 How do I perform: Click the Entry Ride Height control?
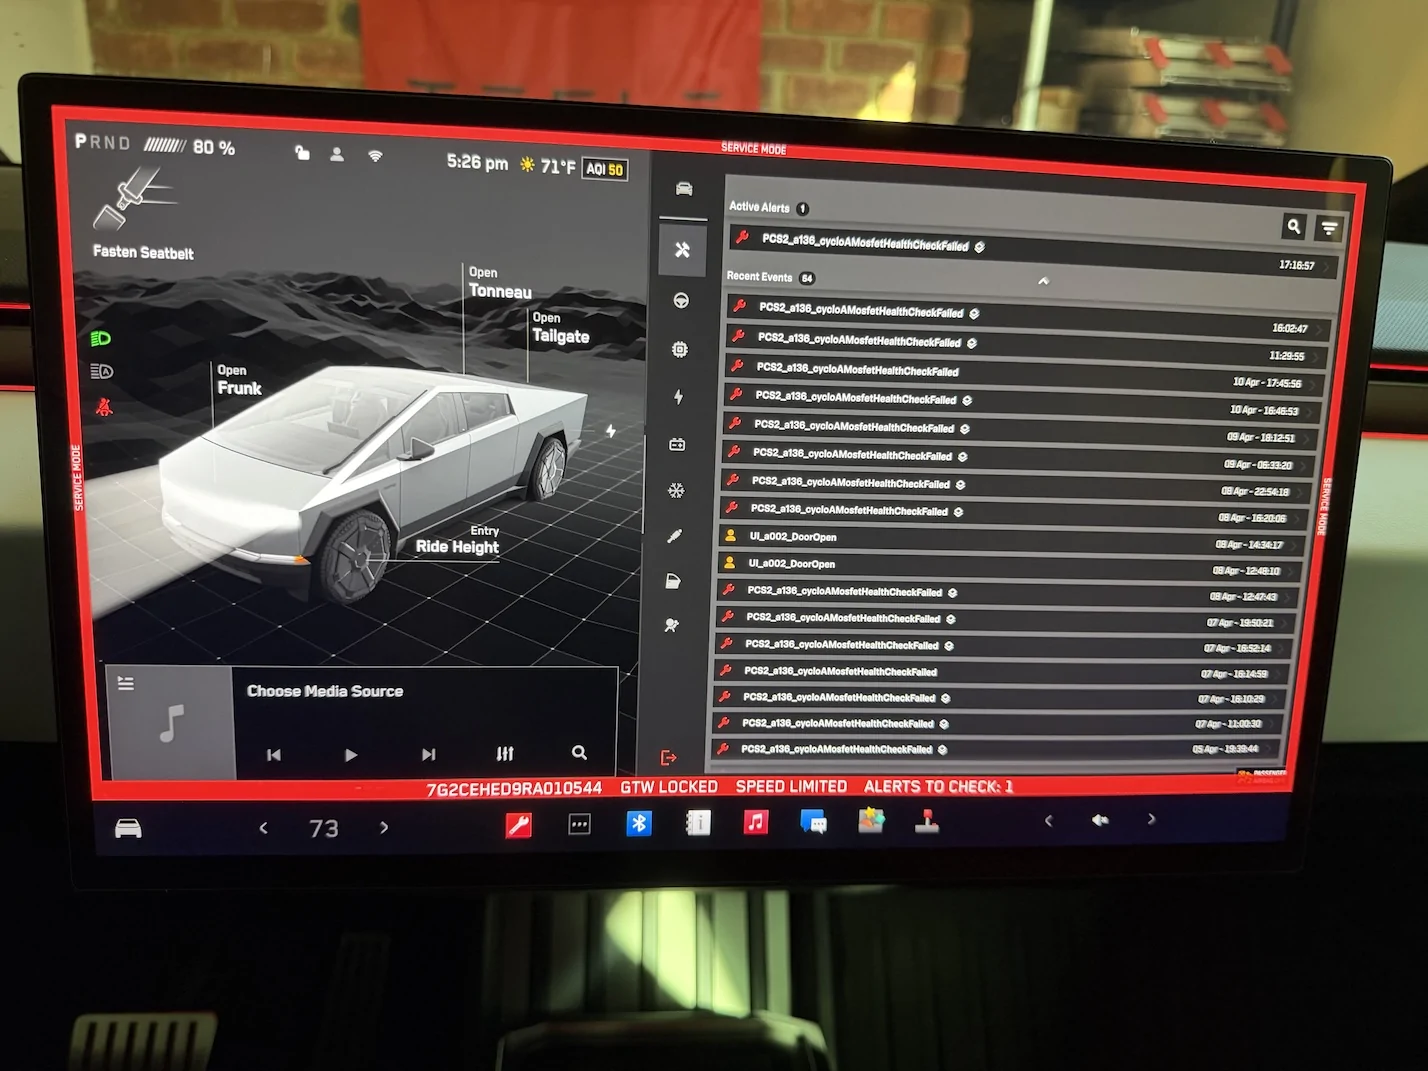457,540
